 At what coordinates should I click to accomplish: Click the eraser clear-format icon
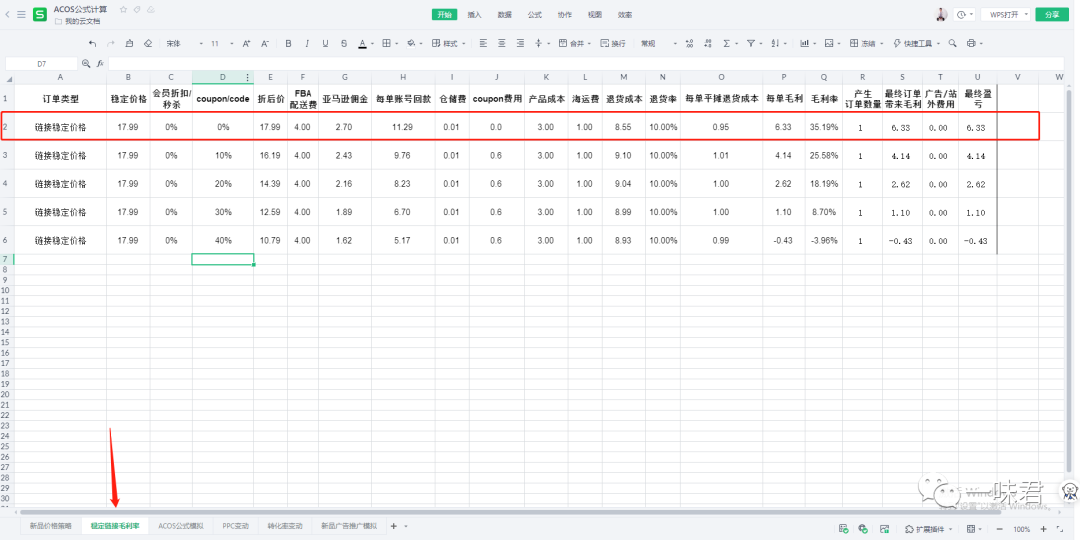coord(148,44)
